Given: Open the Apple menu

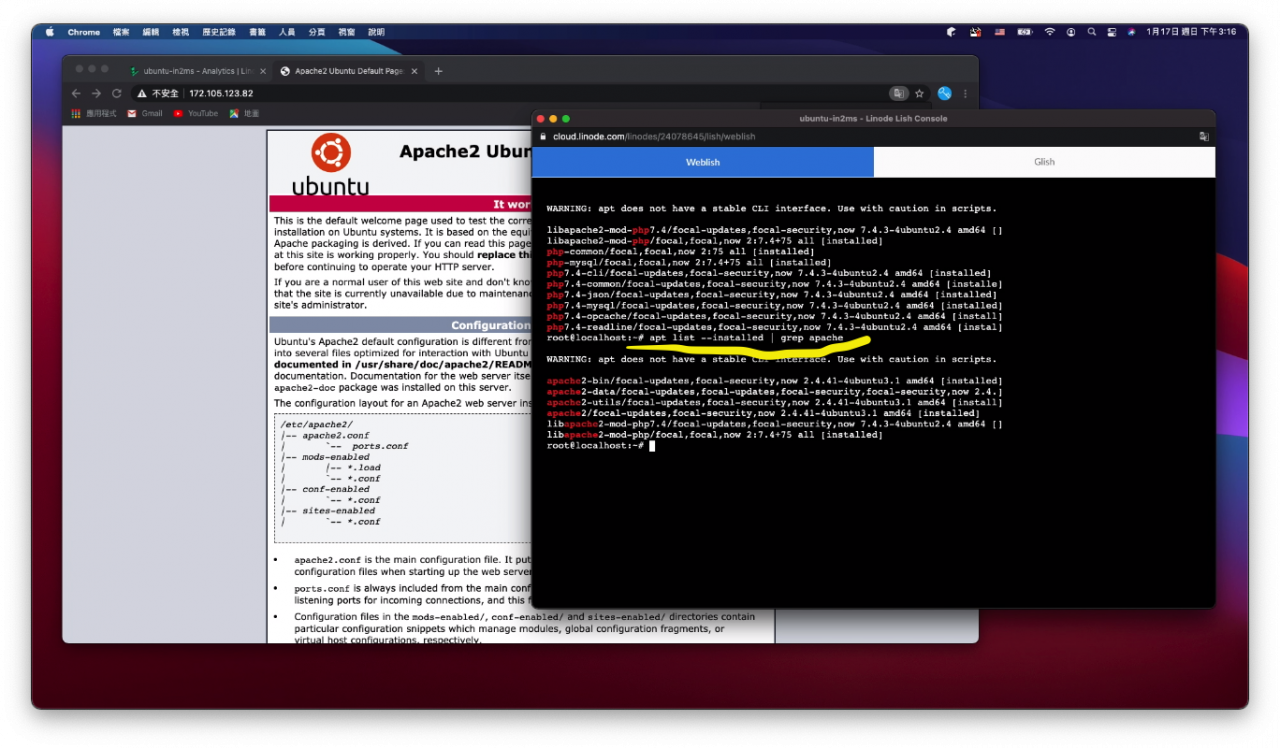Looking at the screenshot, I should click(49, 32).
